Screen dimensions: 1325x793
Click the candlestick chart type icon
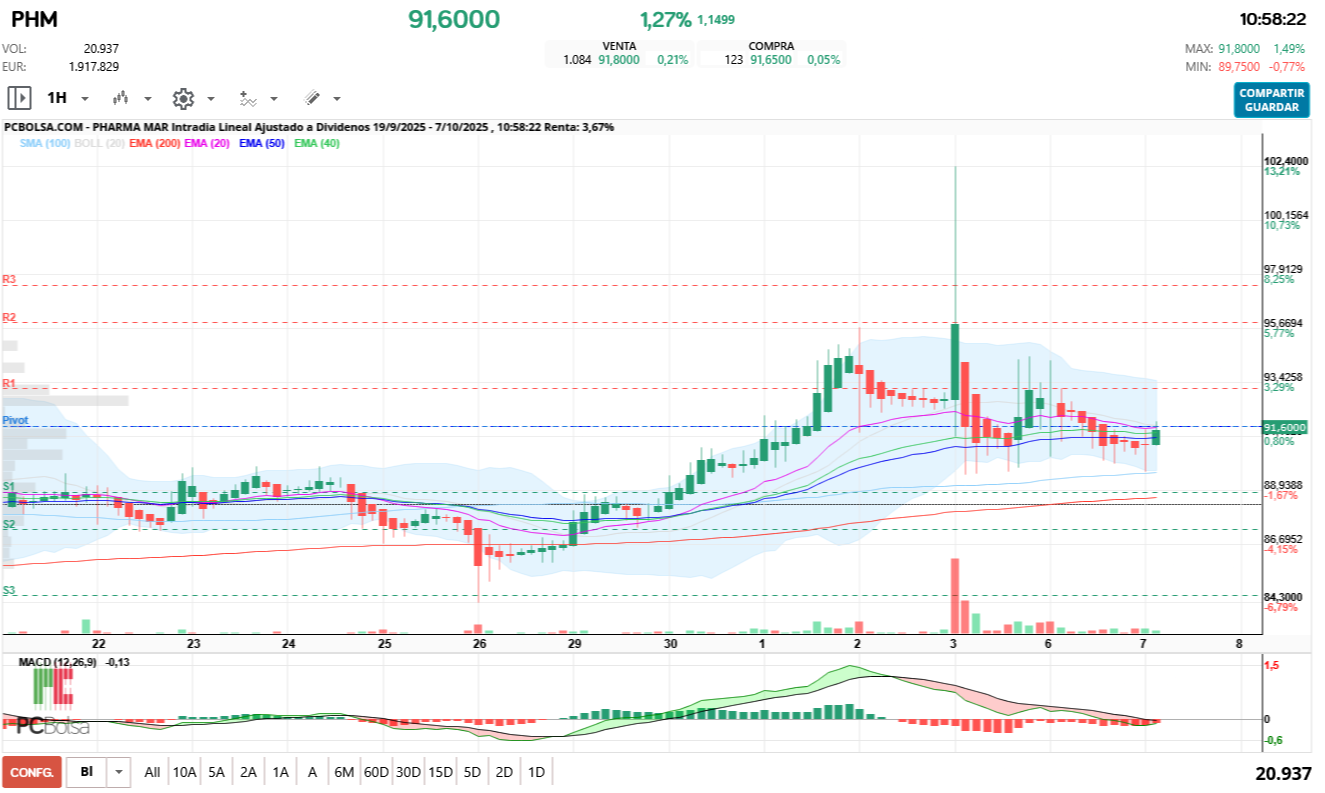click(x=122, y=98)
